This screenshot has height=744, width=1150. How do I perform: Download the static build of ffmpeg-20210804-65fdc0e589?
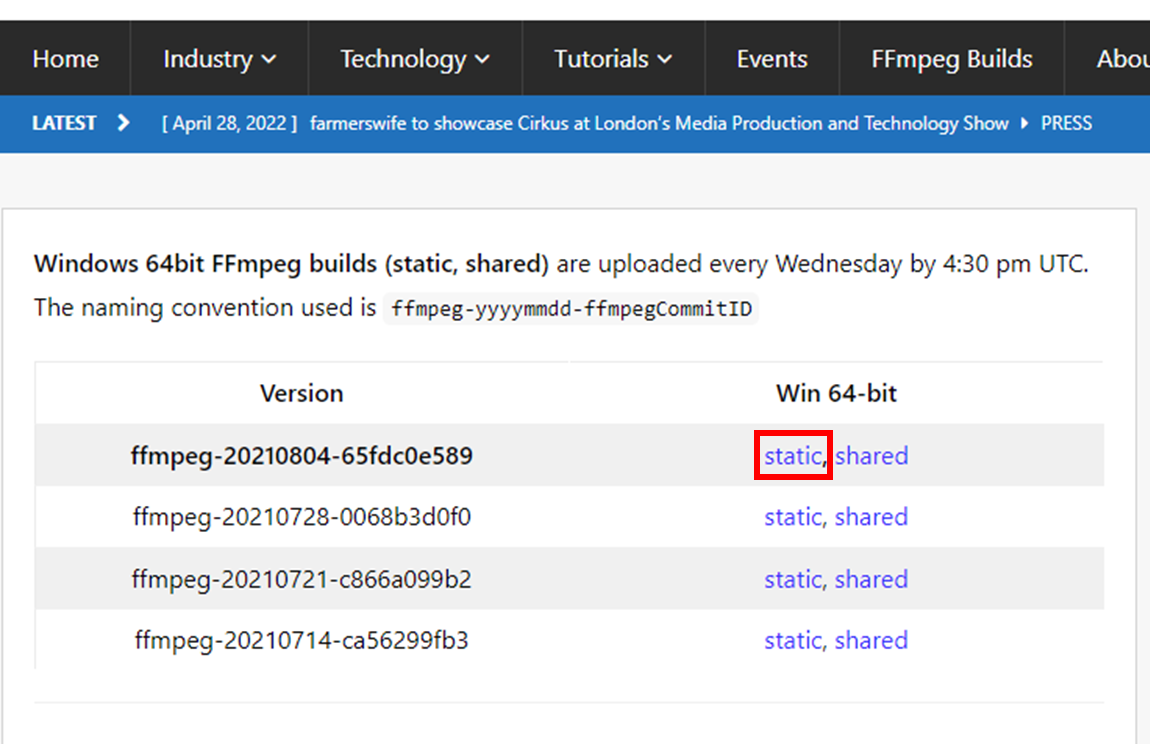[x=793, y=455]
